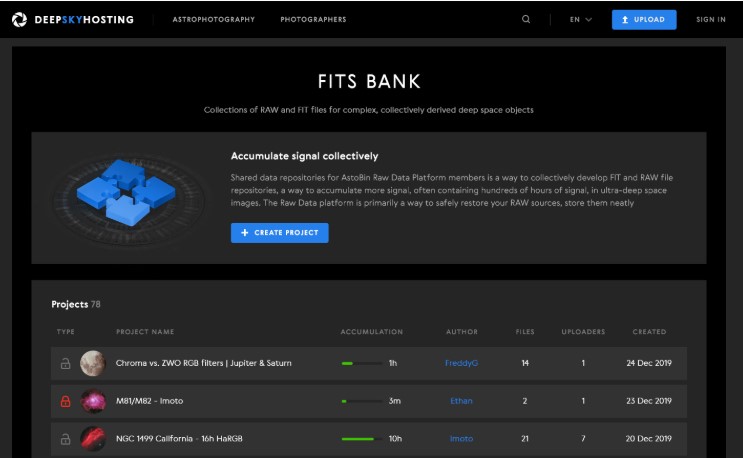Open the M81/M82 galaxy thumbnail
The image size is (743, 458).
click(93, 401)
